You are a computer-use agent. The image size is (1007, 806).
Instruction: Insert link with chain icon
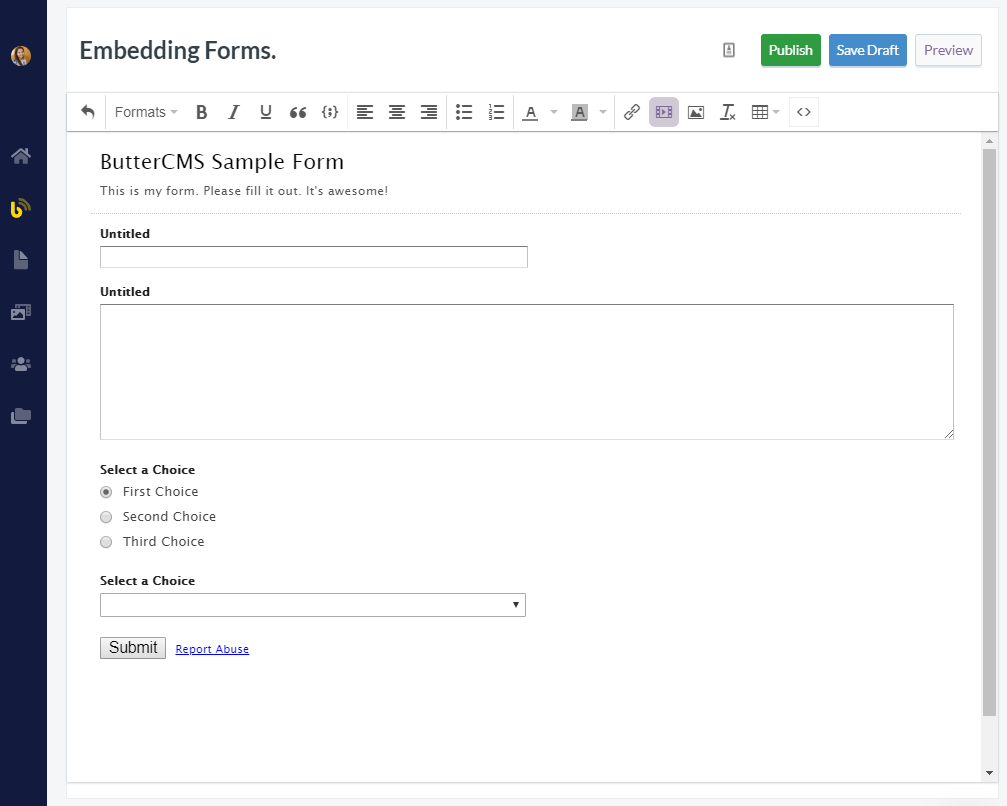[x=632, y=112]
